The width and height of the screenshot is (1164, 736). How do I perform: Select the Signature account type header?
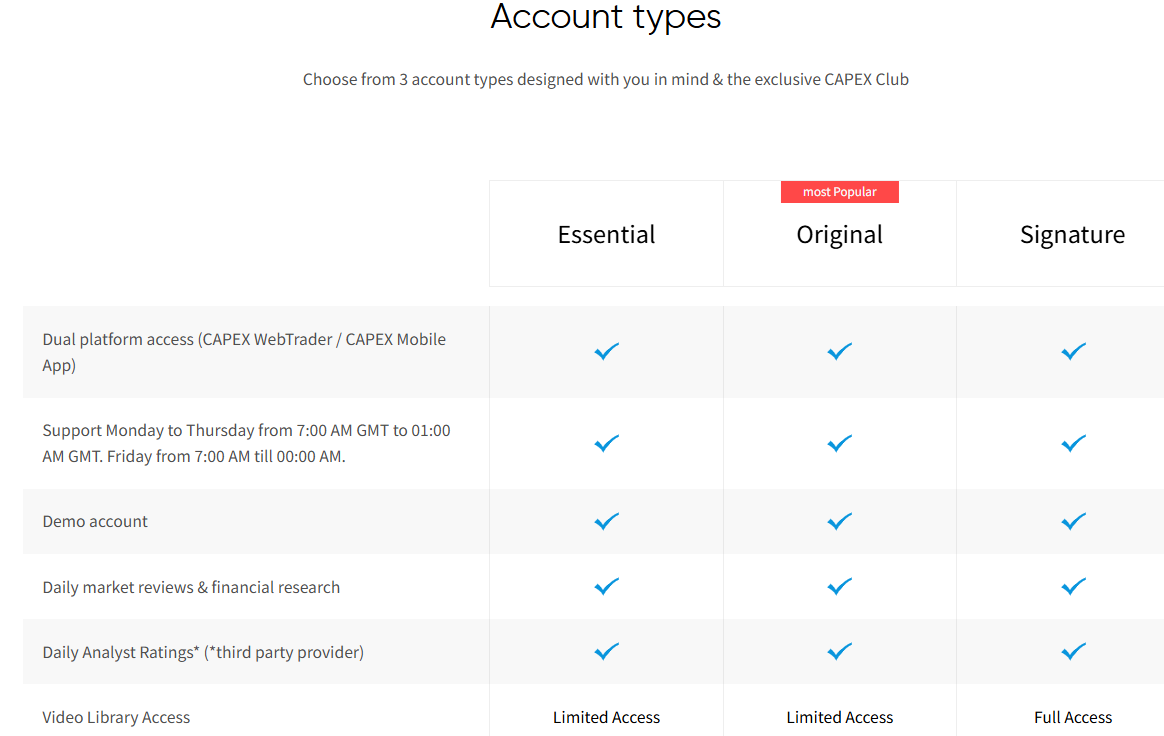1073,235
